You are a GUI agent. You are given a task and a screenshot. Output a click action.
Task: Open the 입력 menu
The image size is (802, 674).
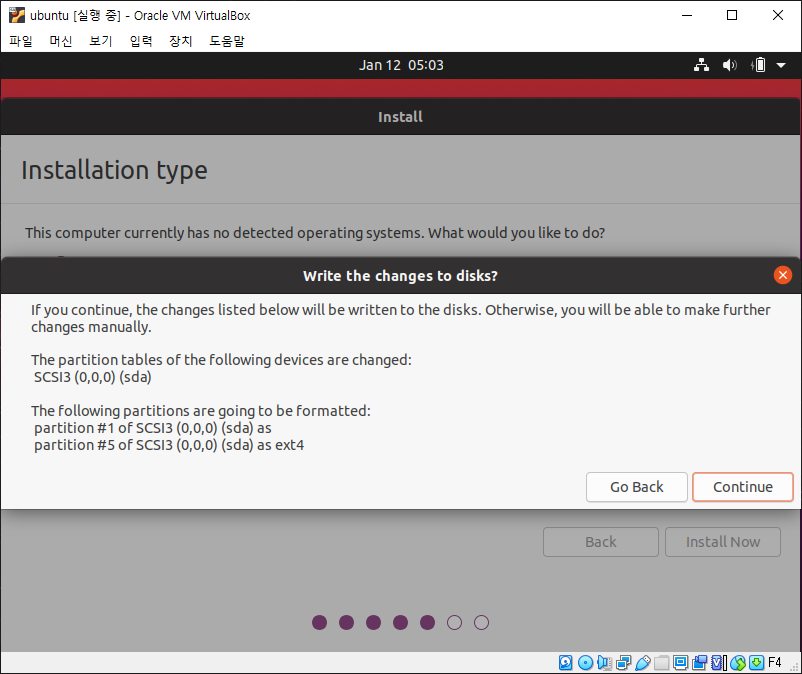point(141,41)
